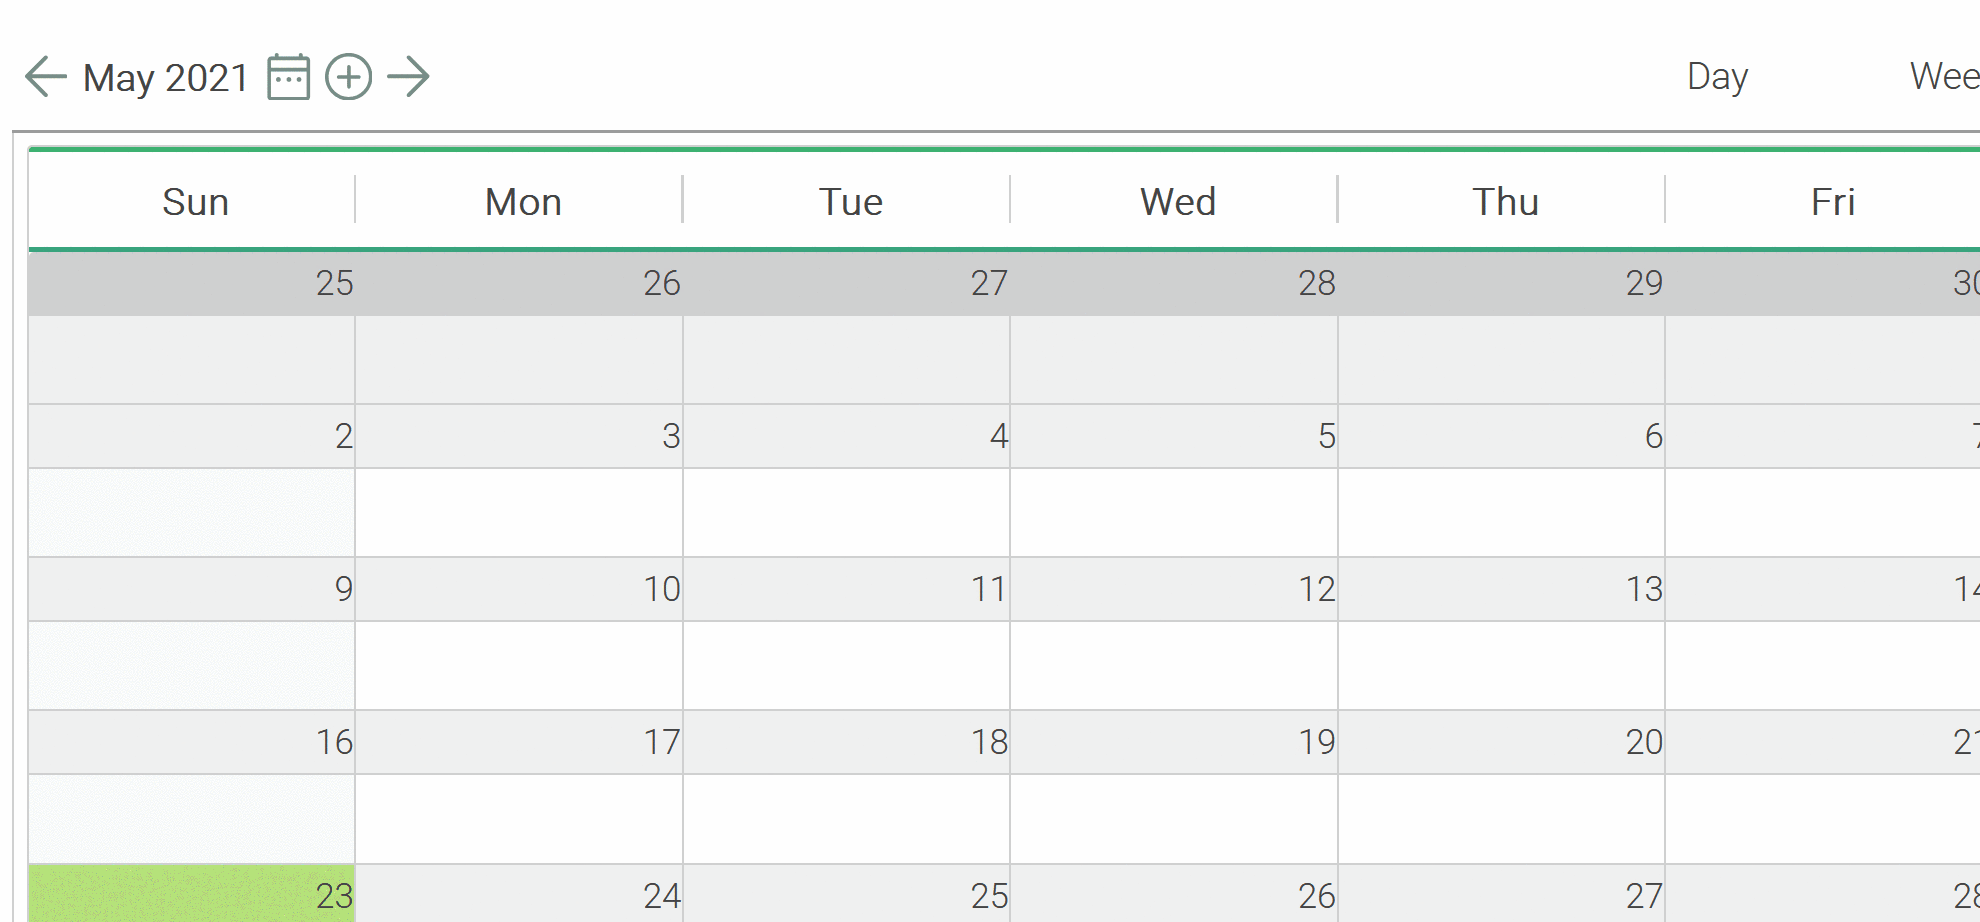This screenshot has width=1980, height=922.
Task: Select Tuesday May 11 date
Action: (x=988, y=590)
